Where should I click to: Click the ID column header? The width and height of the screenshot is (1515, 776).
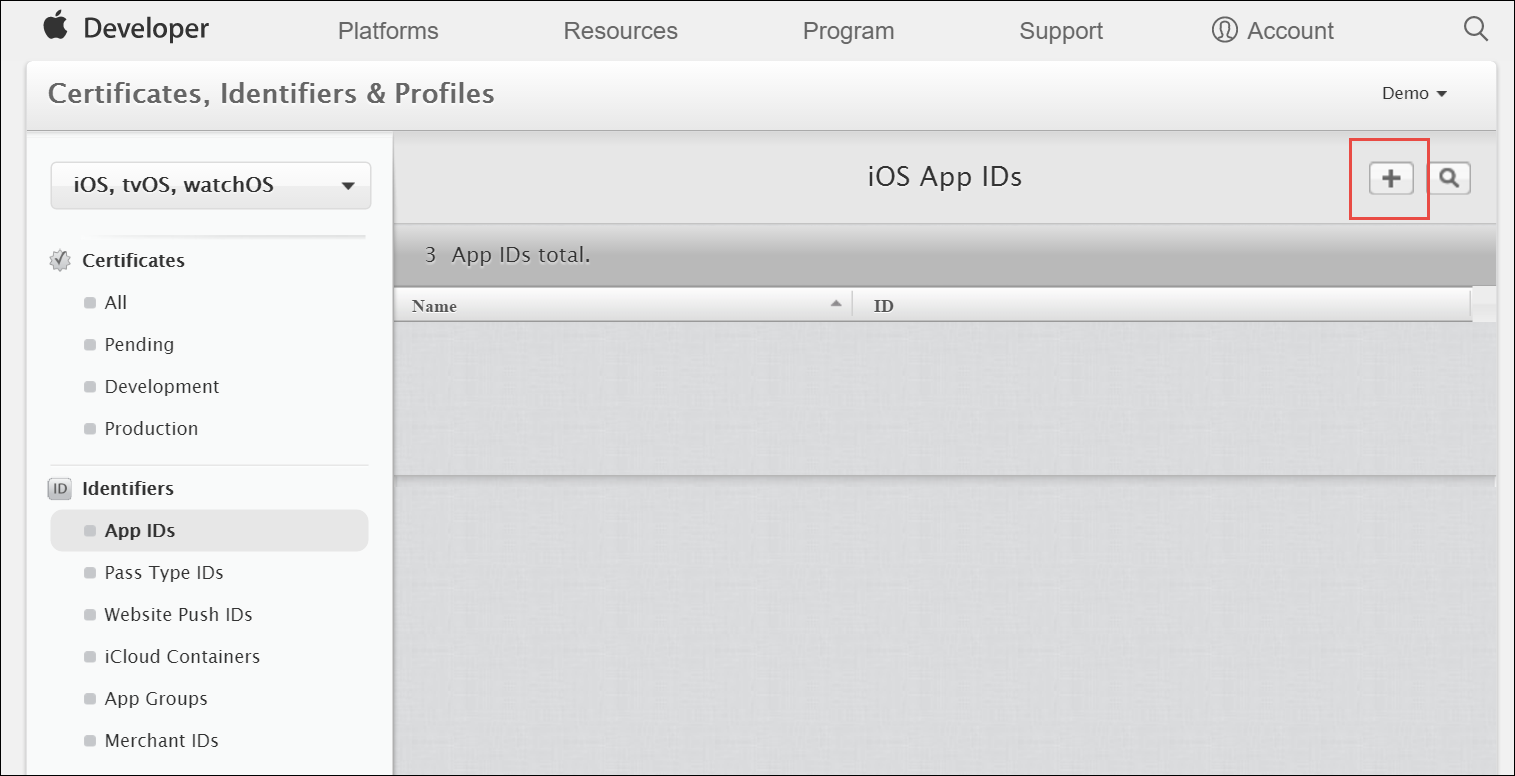883,305
